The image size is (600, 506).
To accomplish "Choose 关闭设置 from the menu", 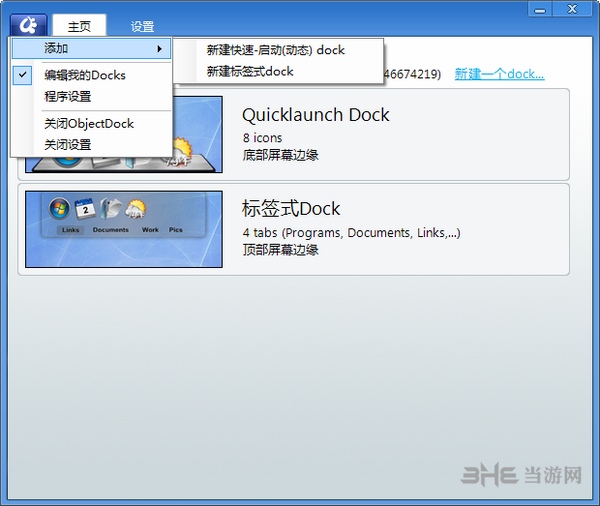I will click(68, 145).
